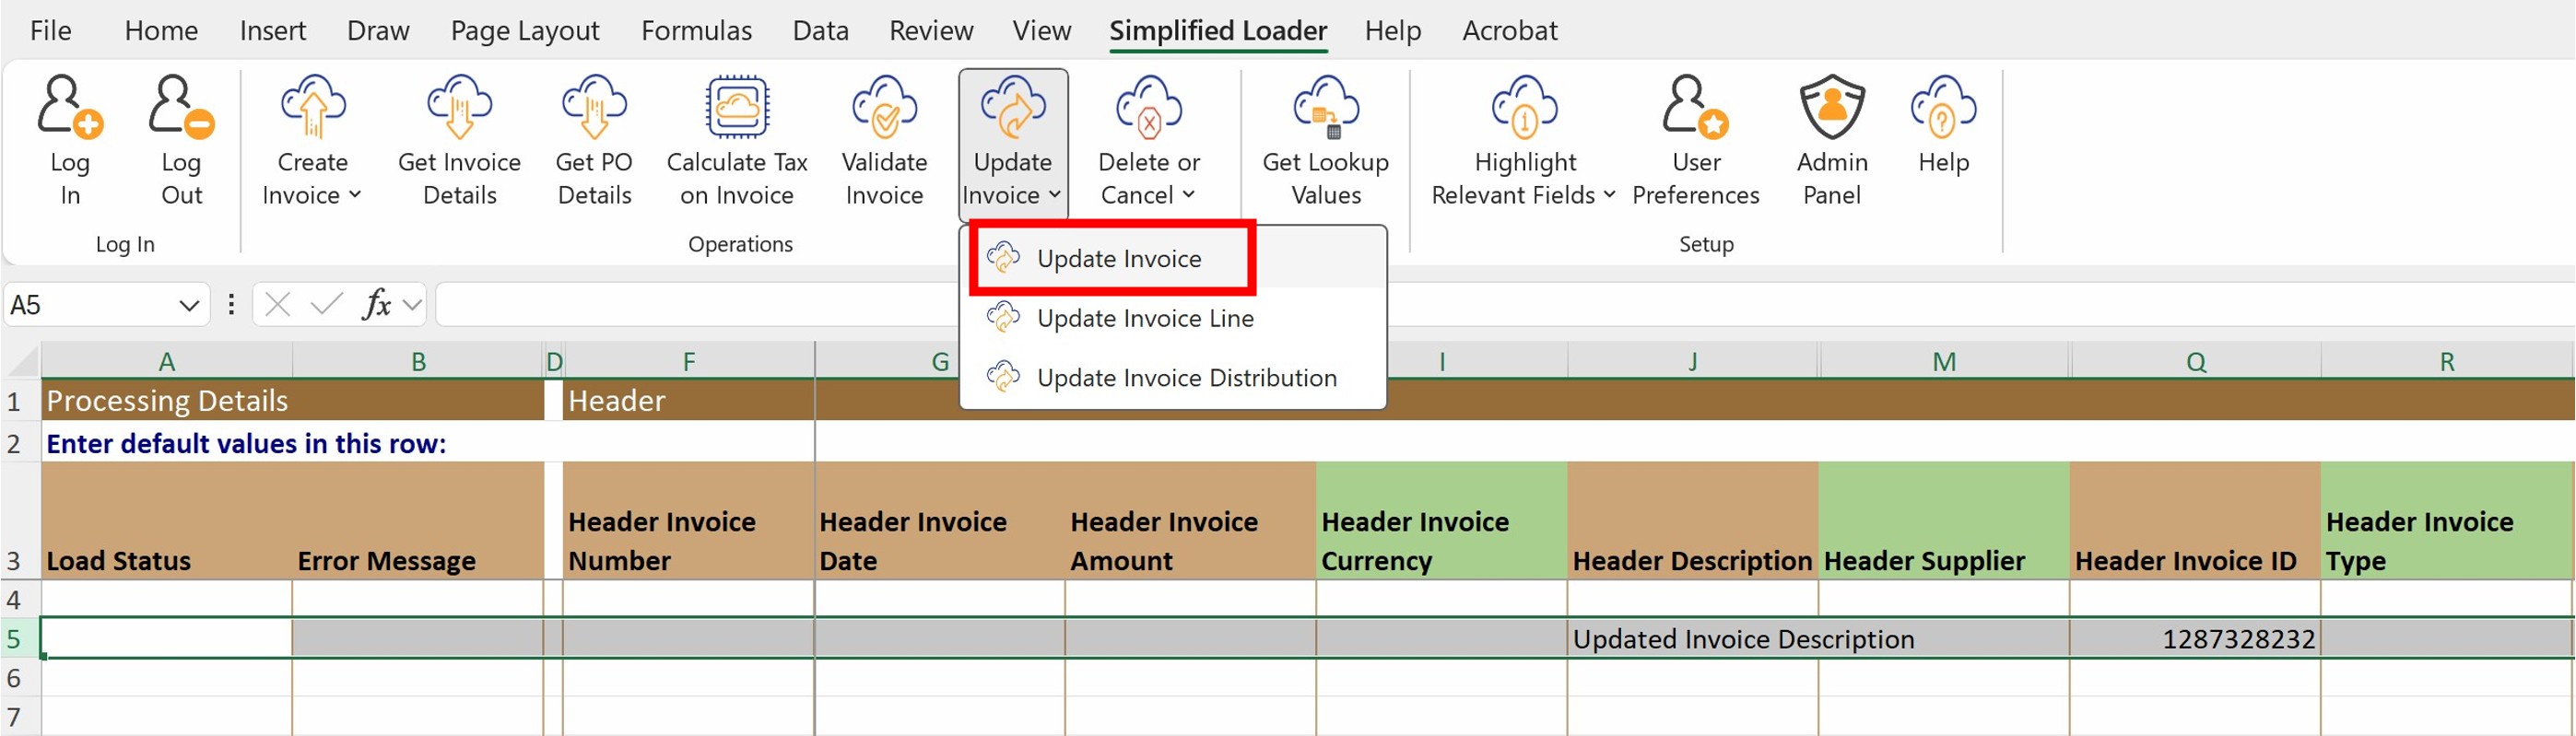Image resolution: width=2576 pixels, height=736 pixels.
Task: Click the Validate Invoice icon
Action: pos(884,106)
